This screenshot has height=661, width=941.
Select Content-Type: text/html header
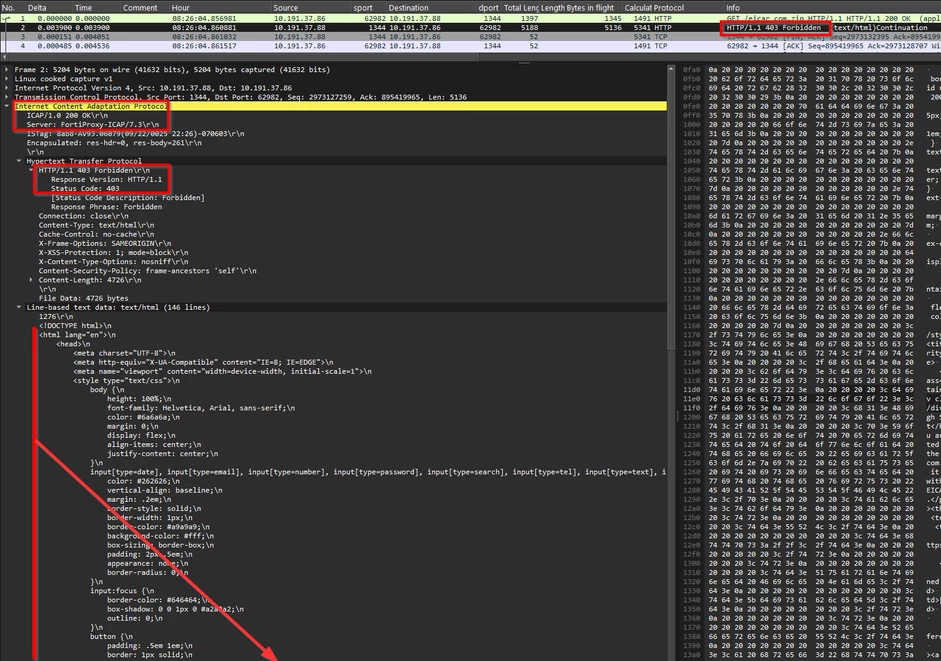pos(97,225)
